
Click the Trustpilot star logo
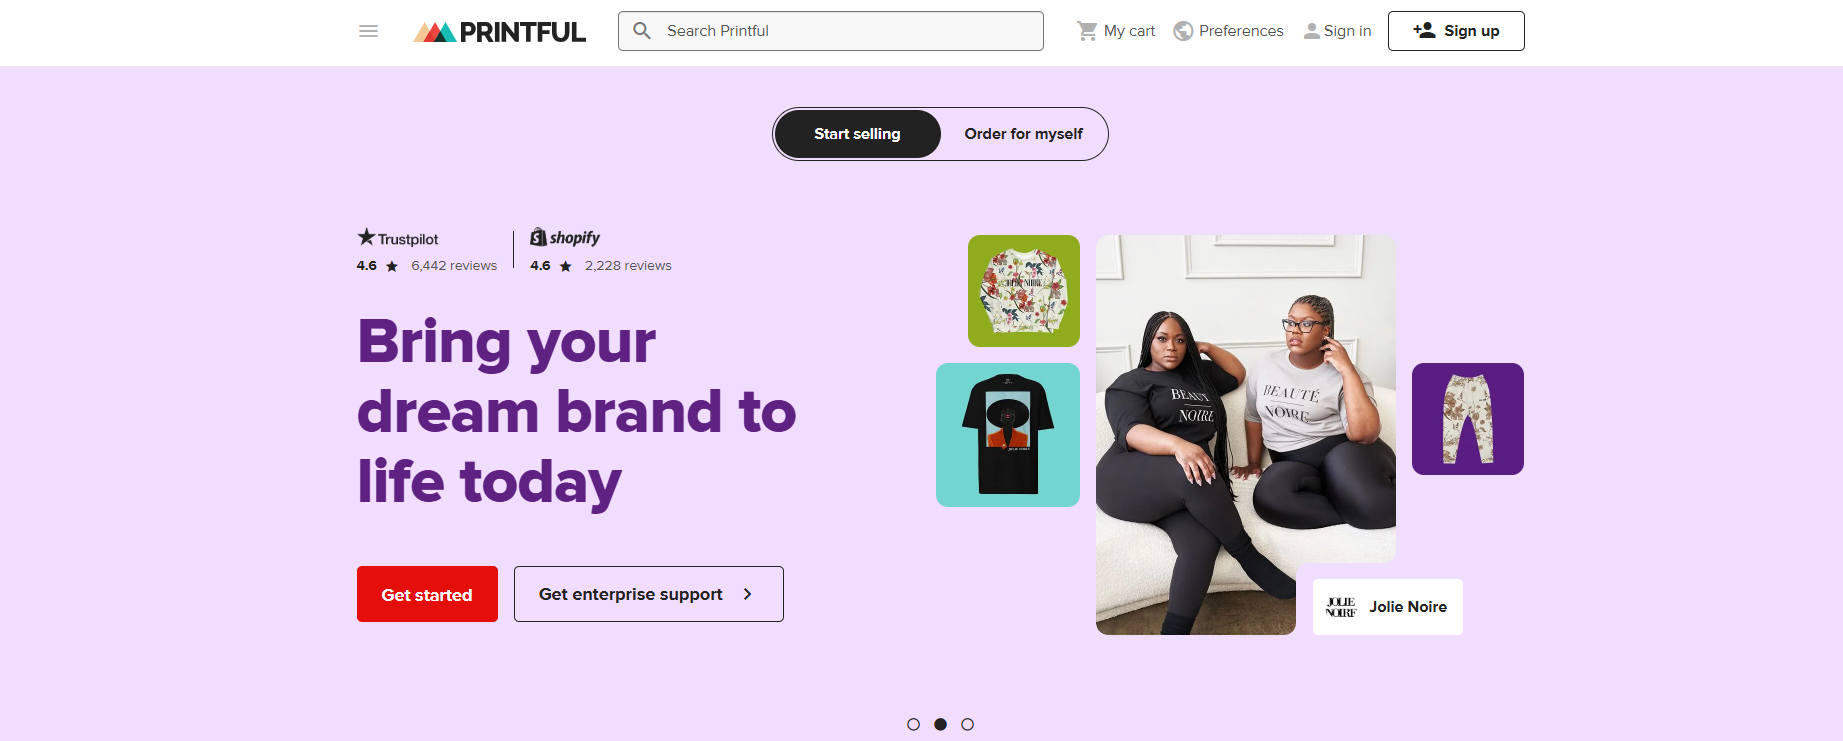pos(367,237)
